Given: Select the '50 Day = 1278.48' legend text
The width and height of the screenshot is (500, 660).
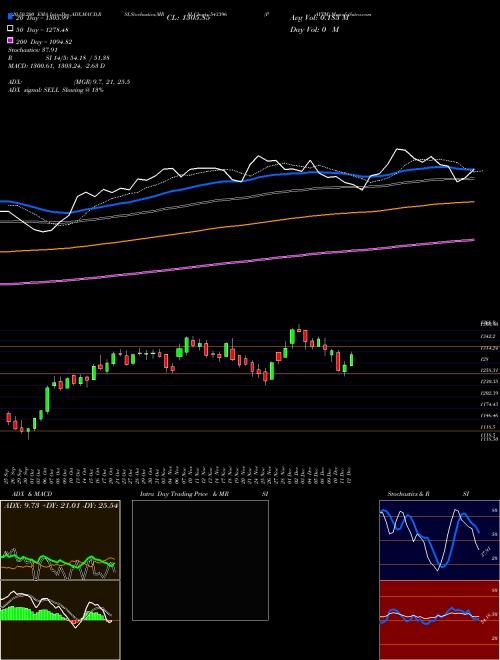Looking at the screenshot, I should (42, 30).
